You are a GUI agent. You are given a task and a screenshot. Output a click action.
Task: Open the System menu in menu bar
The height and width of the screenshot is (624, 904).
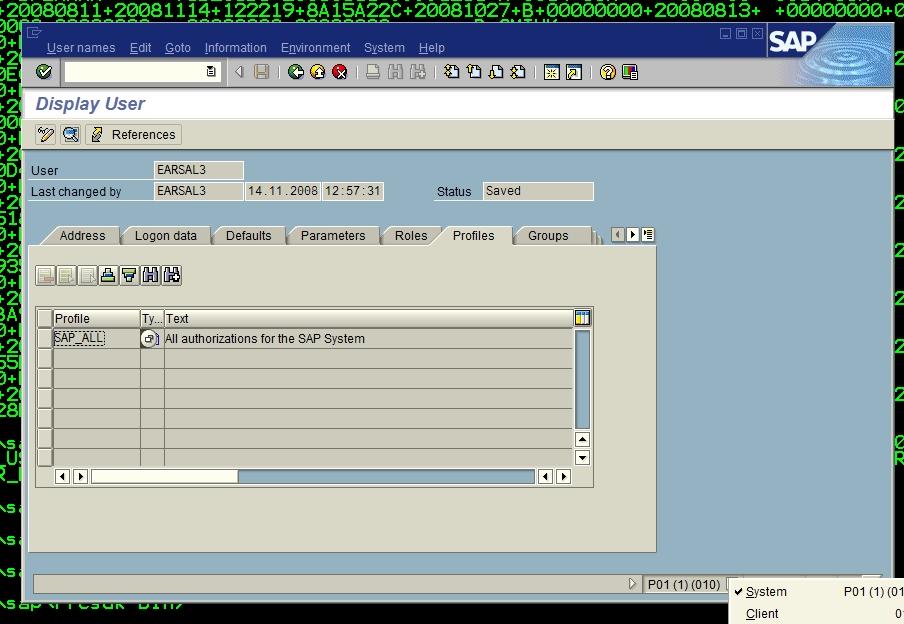[x=384, y=48]
